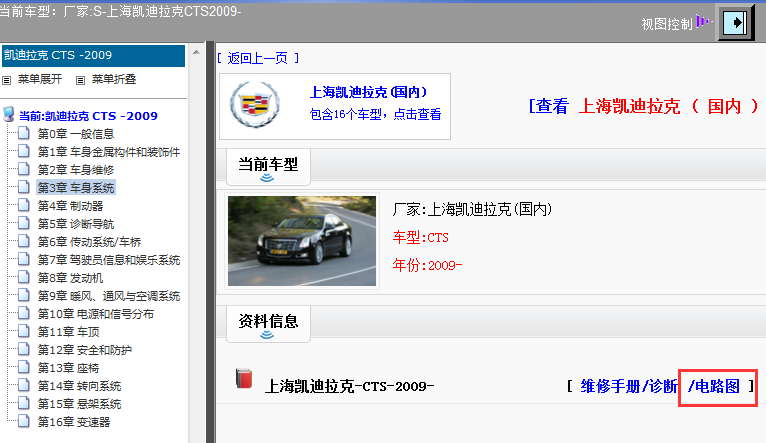766x443 pixels.
Task: Open 第2章 车身维修
Action: point(76,170)
